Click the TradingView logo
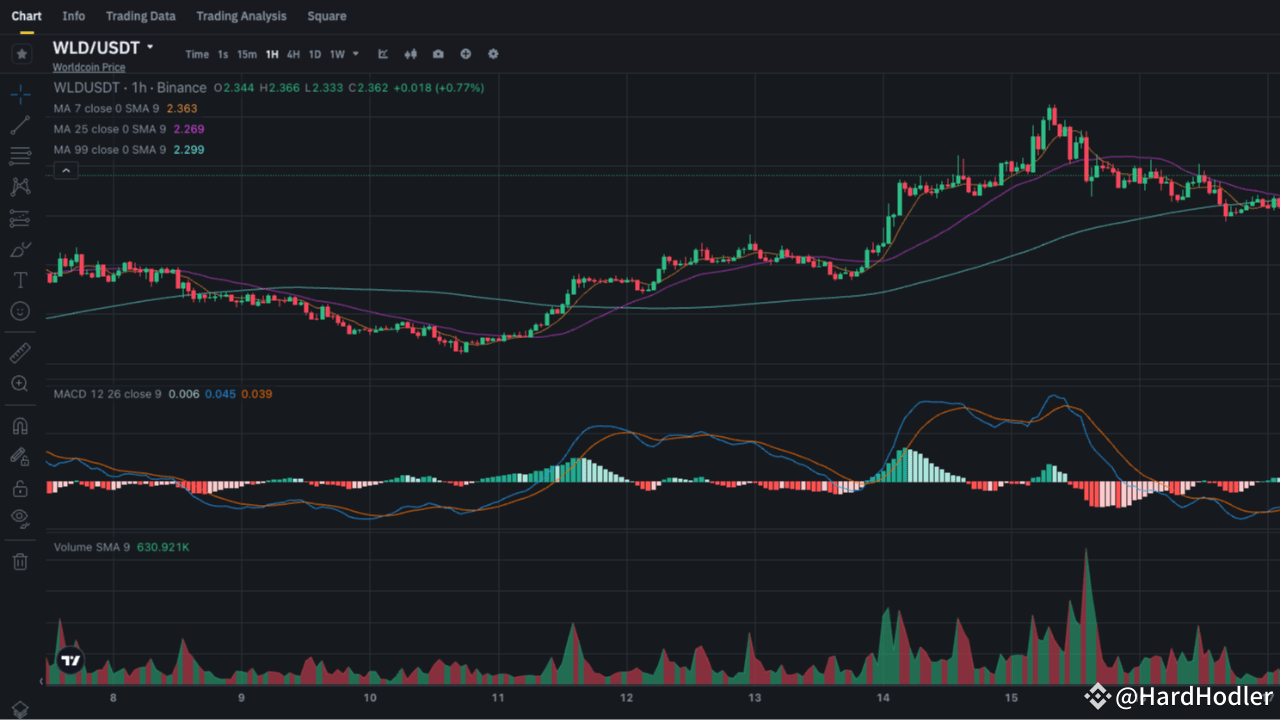The width and height of the screenshot is (1280, 720). 70,660
